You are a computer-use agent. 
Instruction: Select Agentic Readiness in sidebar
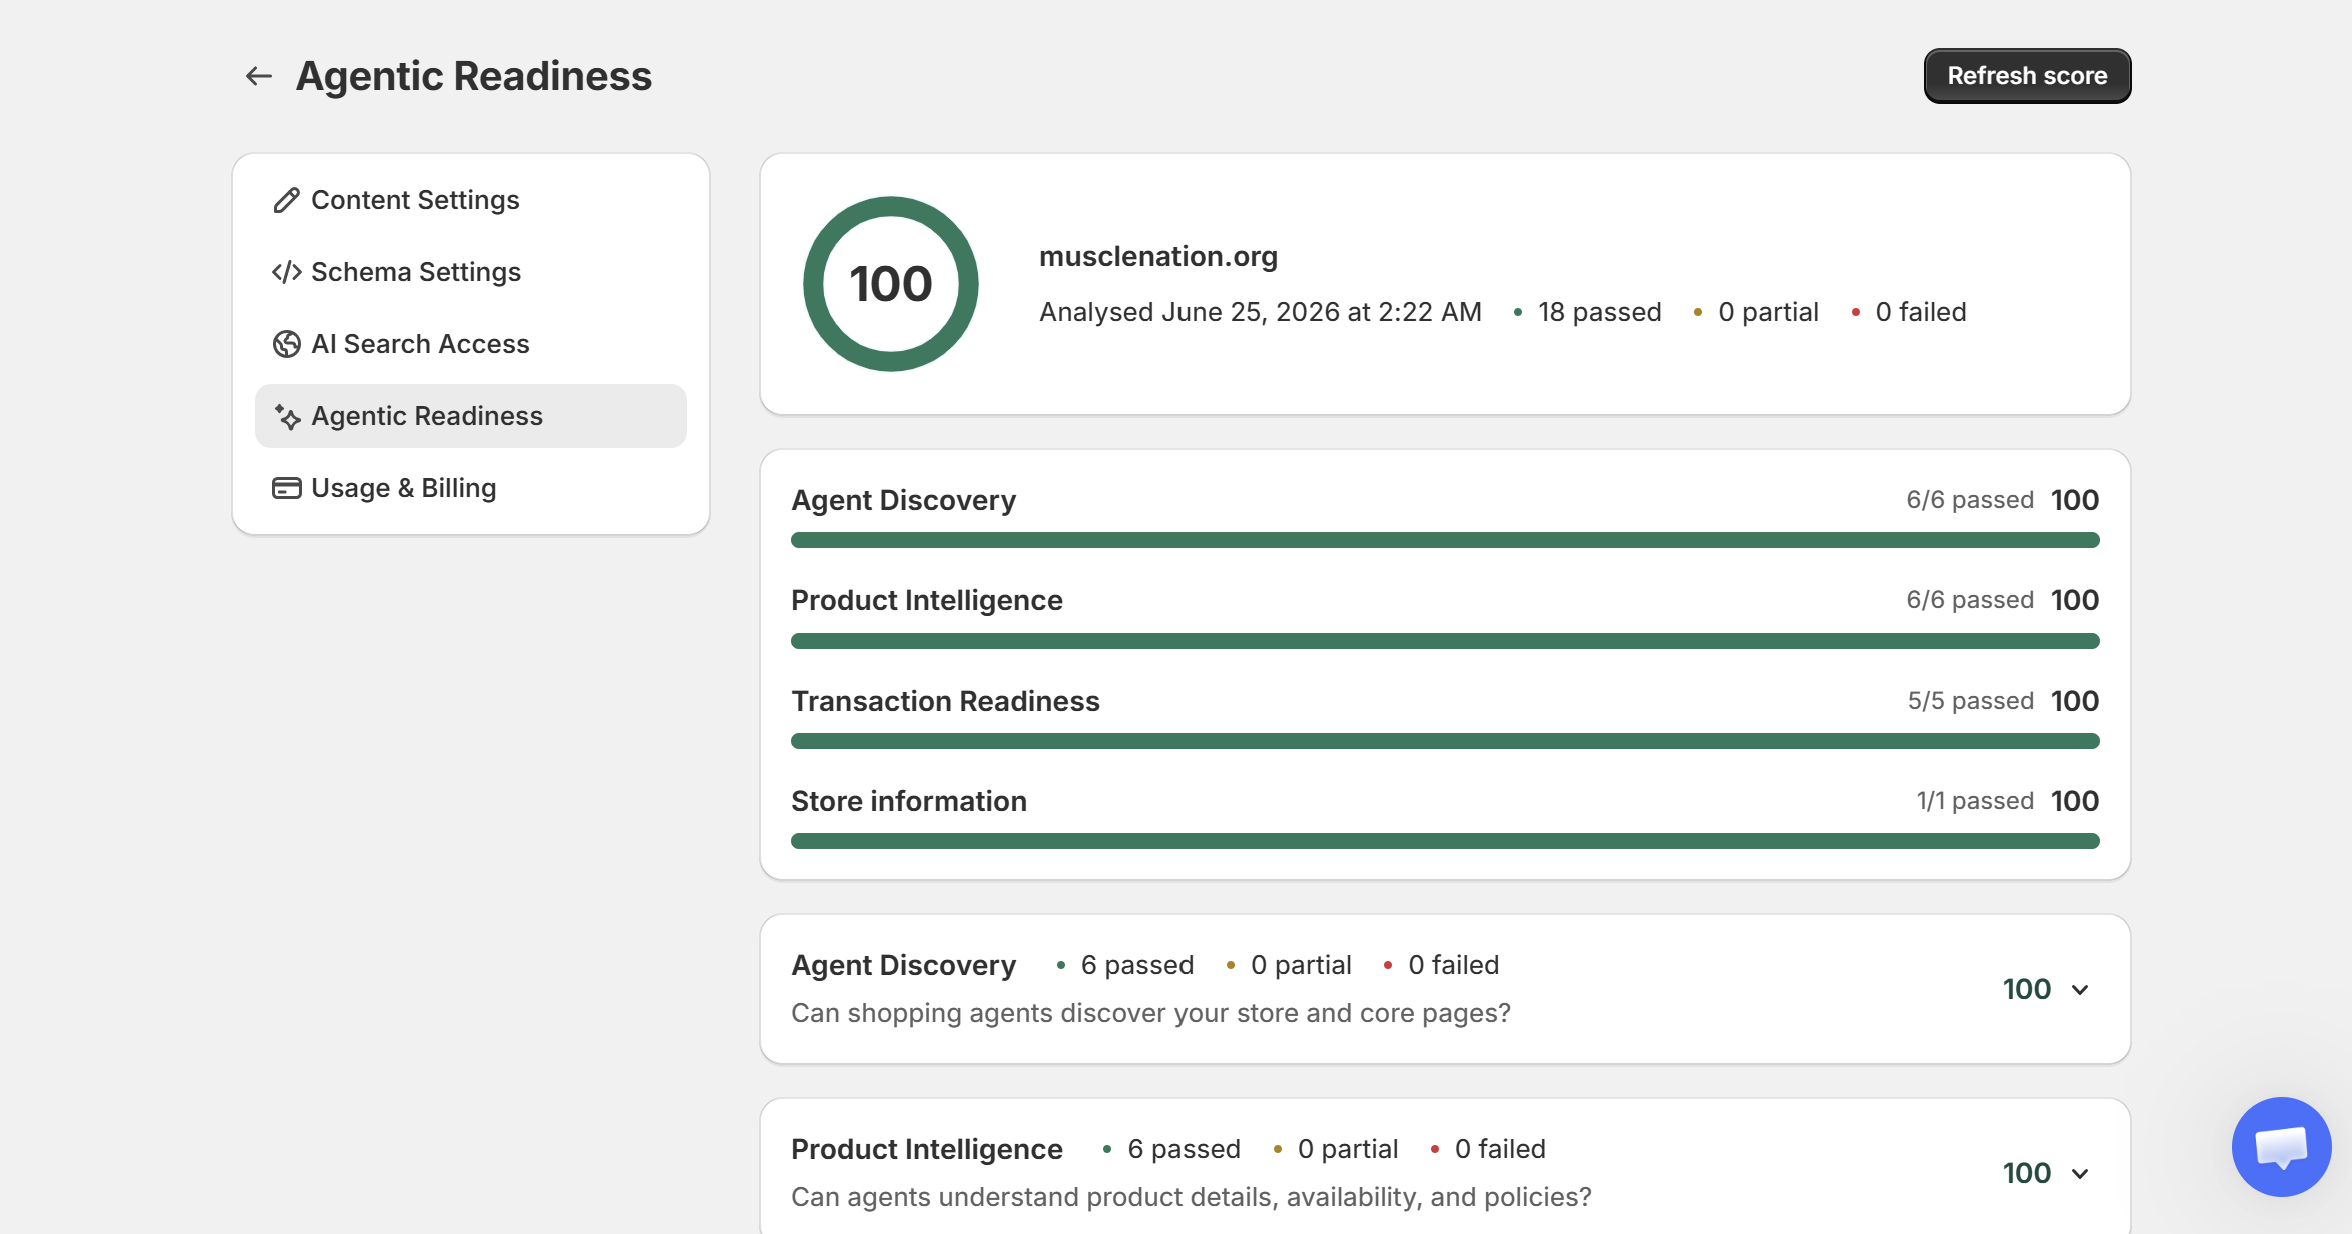point(471,416)
